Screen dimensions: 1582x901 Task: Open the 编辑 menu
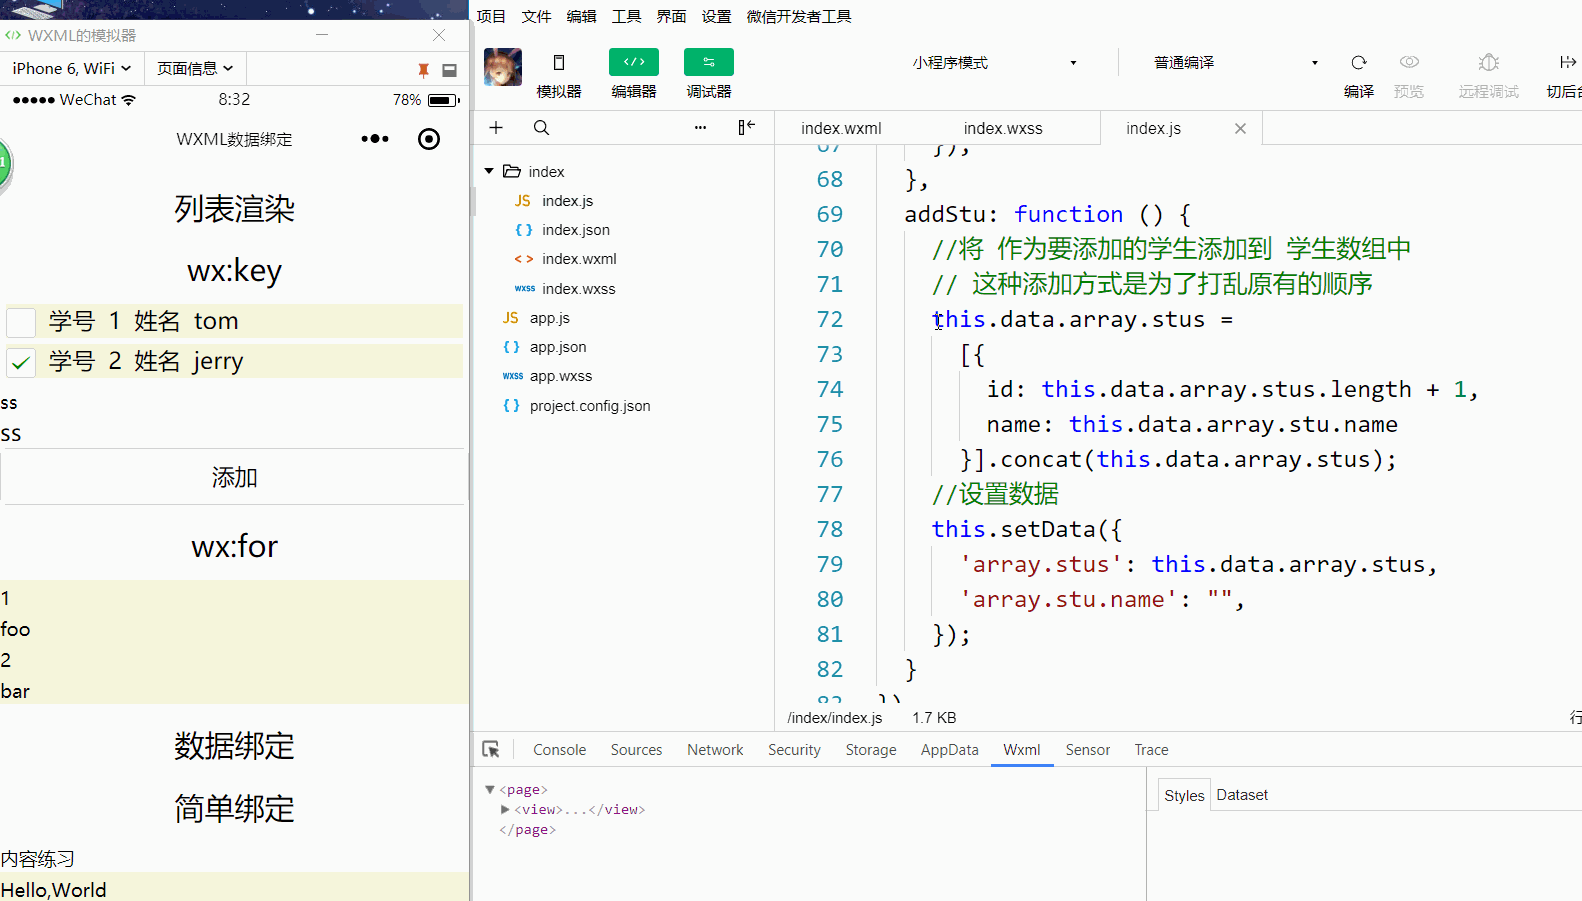(x=581, y=16)
